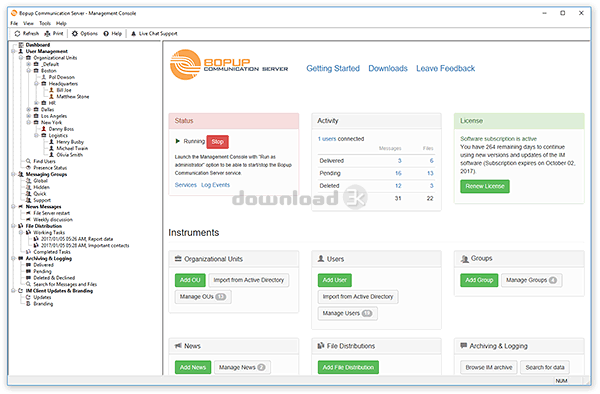This screenshot has width=600, height=394.
Task: Select user Pol Dowson icon
Action: click(44, 77)
